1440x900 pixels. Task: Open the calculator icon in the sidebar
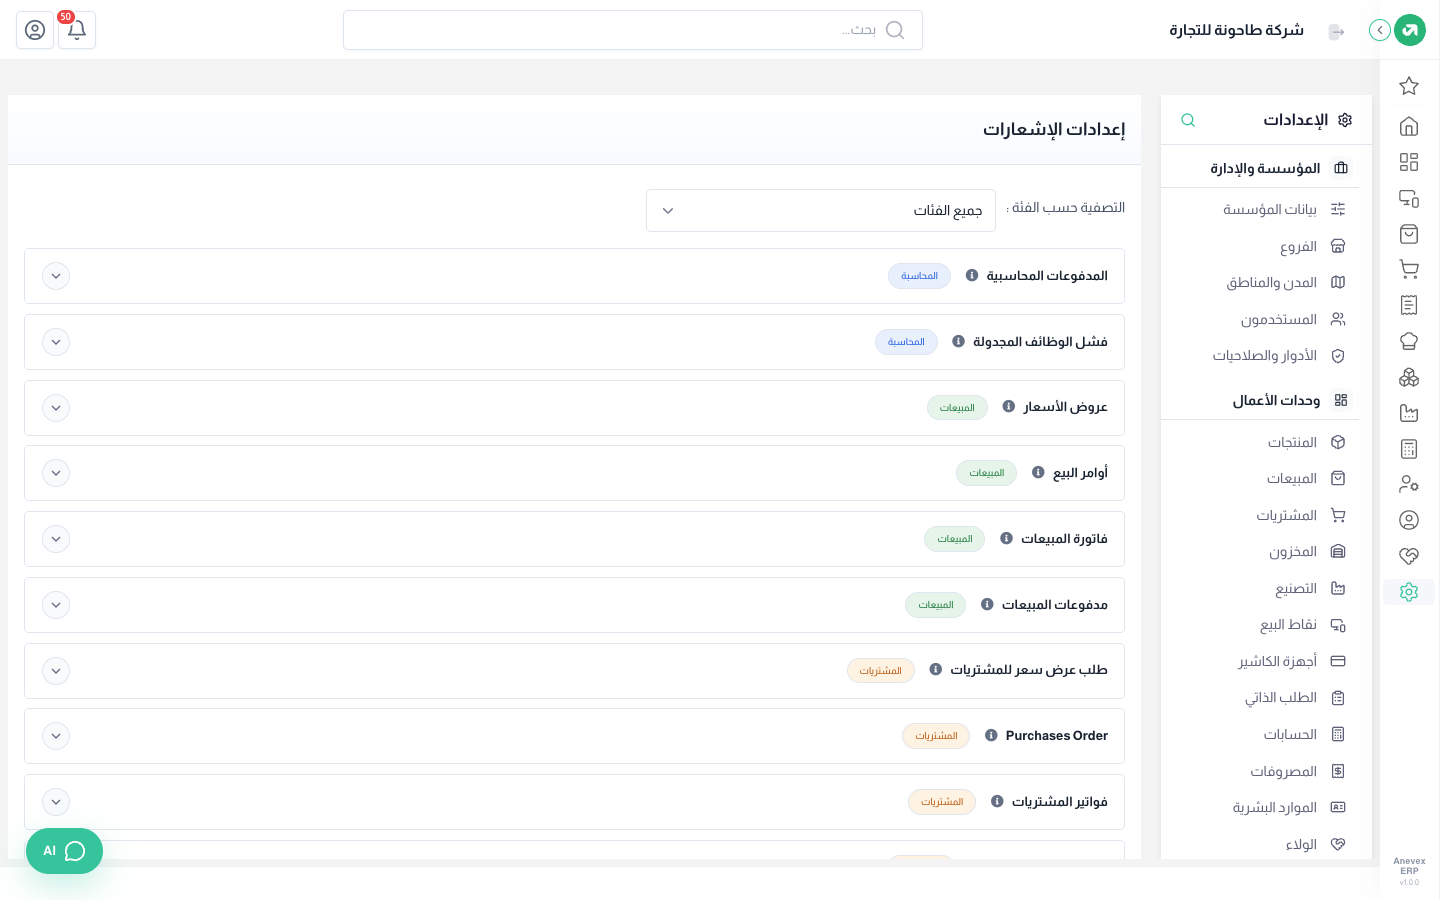tap(1409, 449)
